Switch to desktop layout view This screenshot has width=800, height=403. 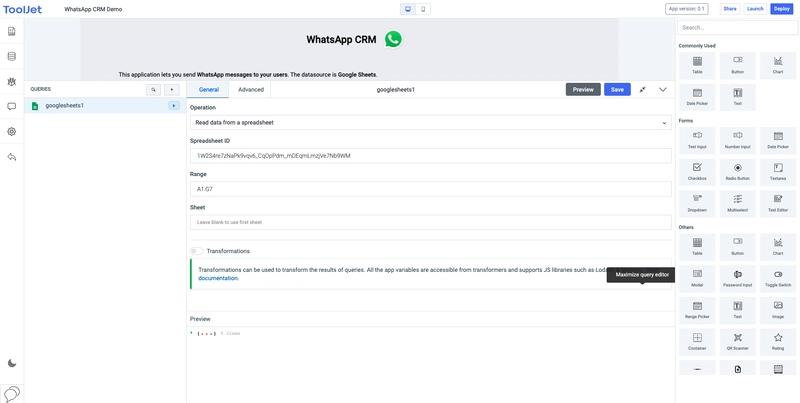pos(408,9)
